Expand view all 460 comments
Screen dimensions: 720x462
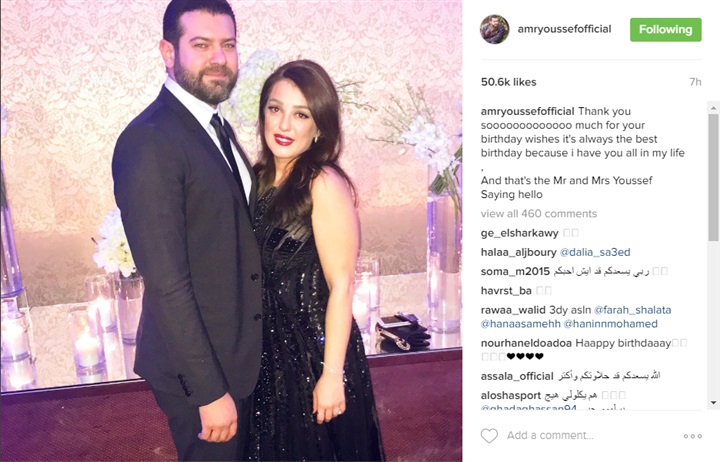(539, 214)
